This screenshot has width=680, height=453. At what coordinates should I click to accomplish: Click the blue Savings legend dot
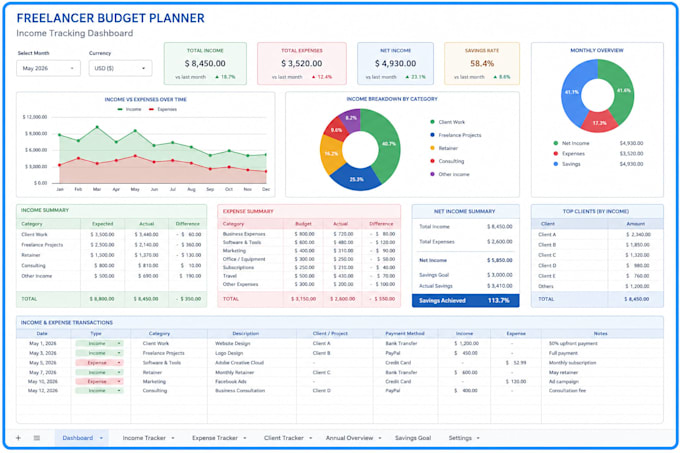tap(556, 164)
